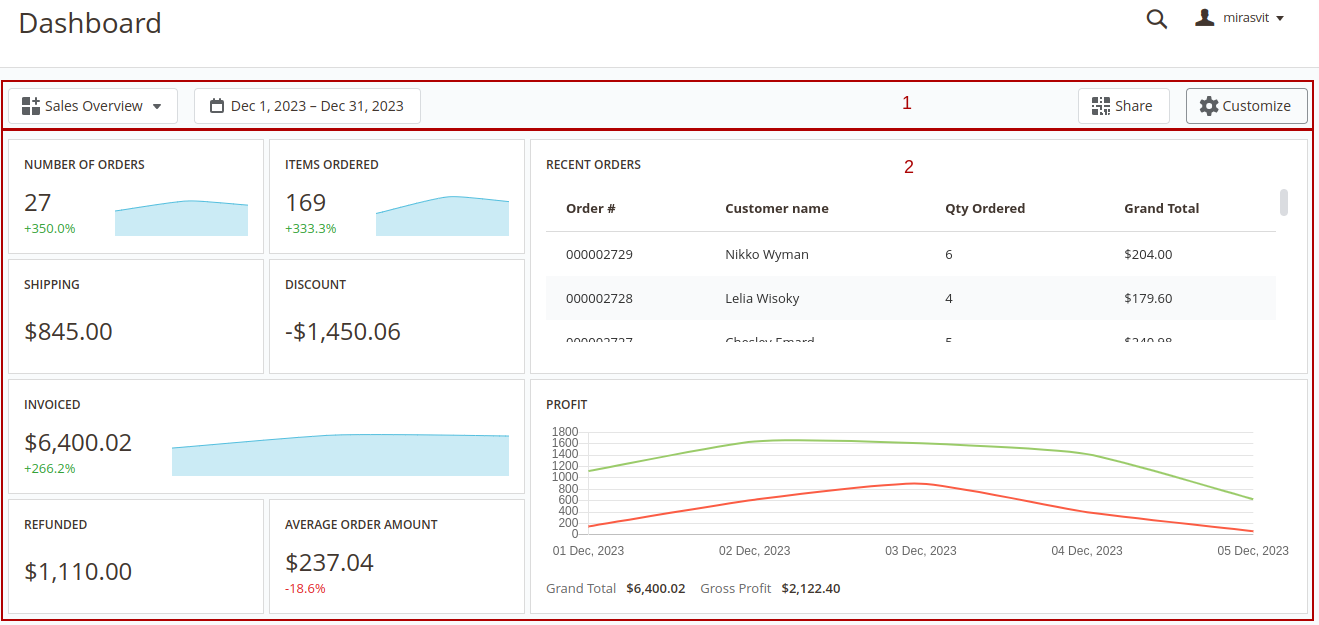Click the calendar icon in date range
The height and width of the screenshot is (625, 1319).
click(217, 106)
